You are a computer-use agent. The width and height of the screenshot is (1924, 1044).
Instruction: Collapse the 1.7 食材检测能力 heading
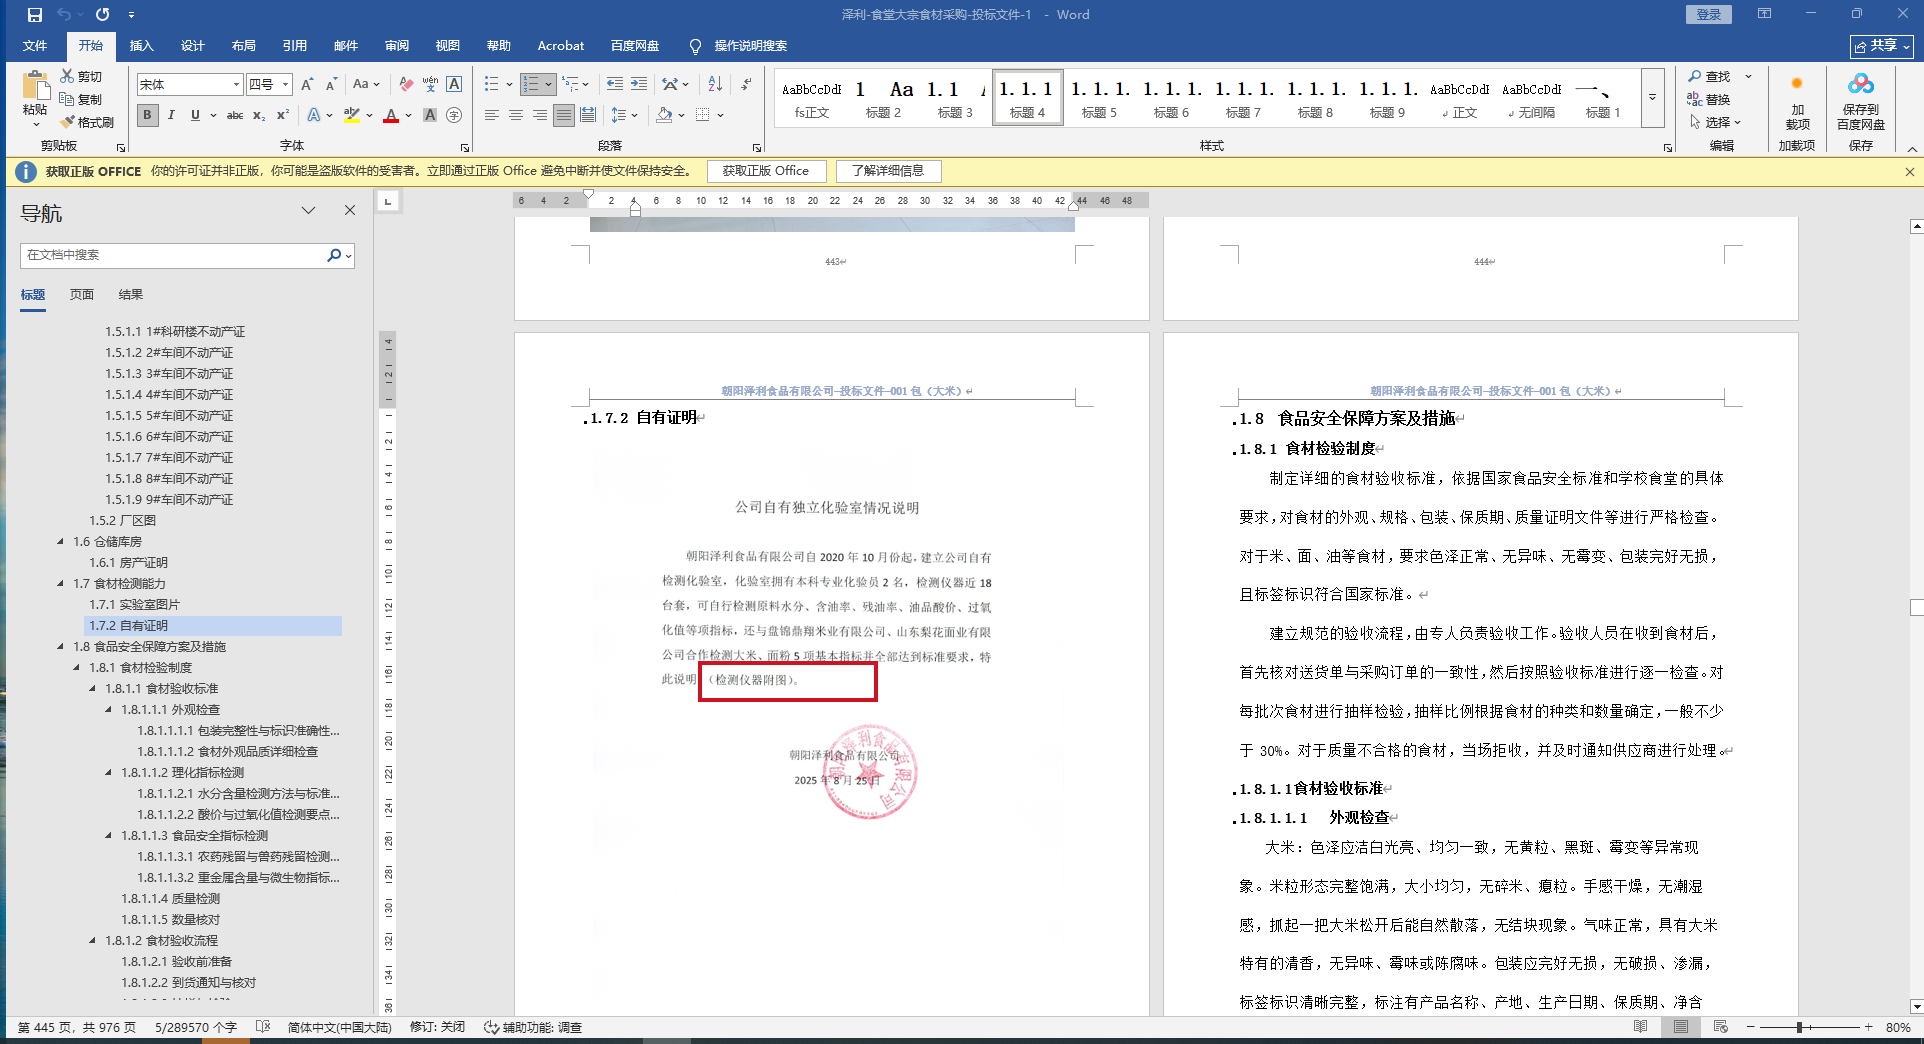point(61,584)
